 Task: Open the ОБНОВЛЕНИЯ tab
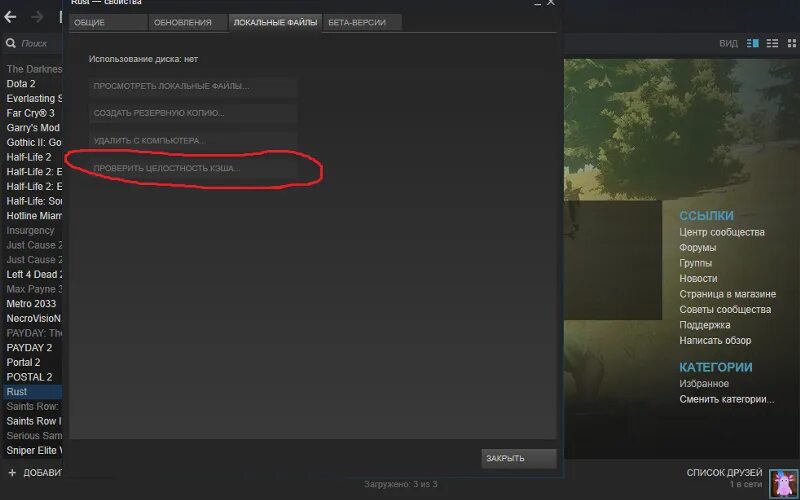pyautogui.click(x=187, y=22)
